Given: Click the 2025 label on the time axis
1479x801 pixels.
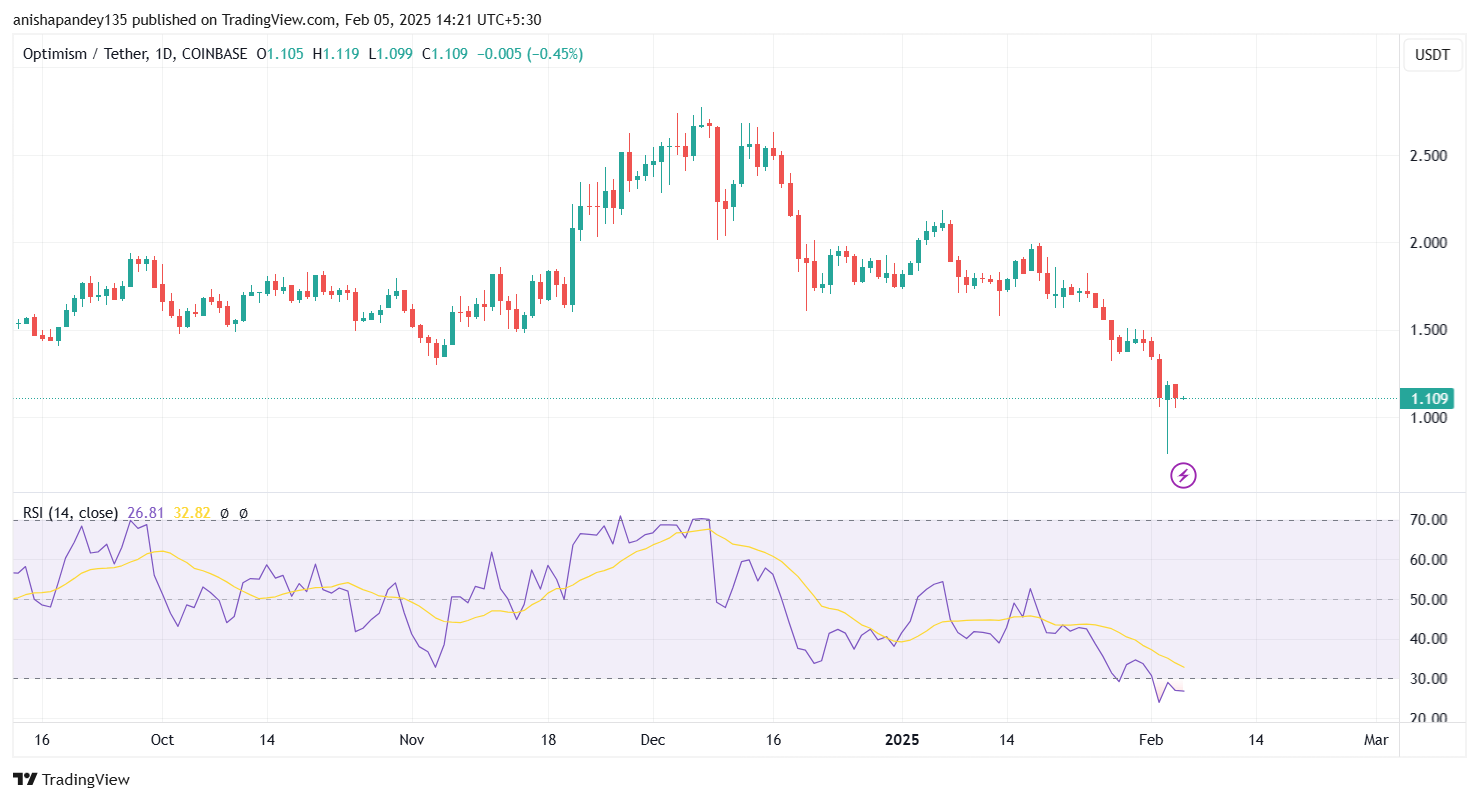Looking at the screenshot, I should (x=902, y=740).
